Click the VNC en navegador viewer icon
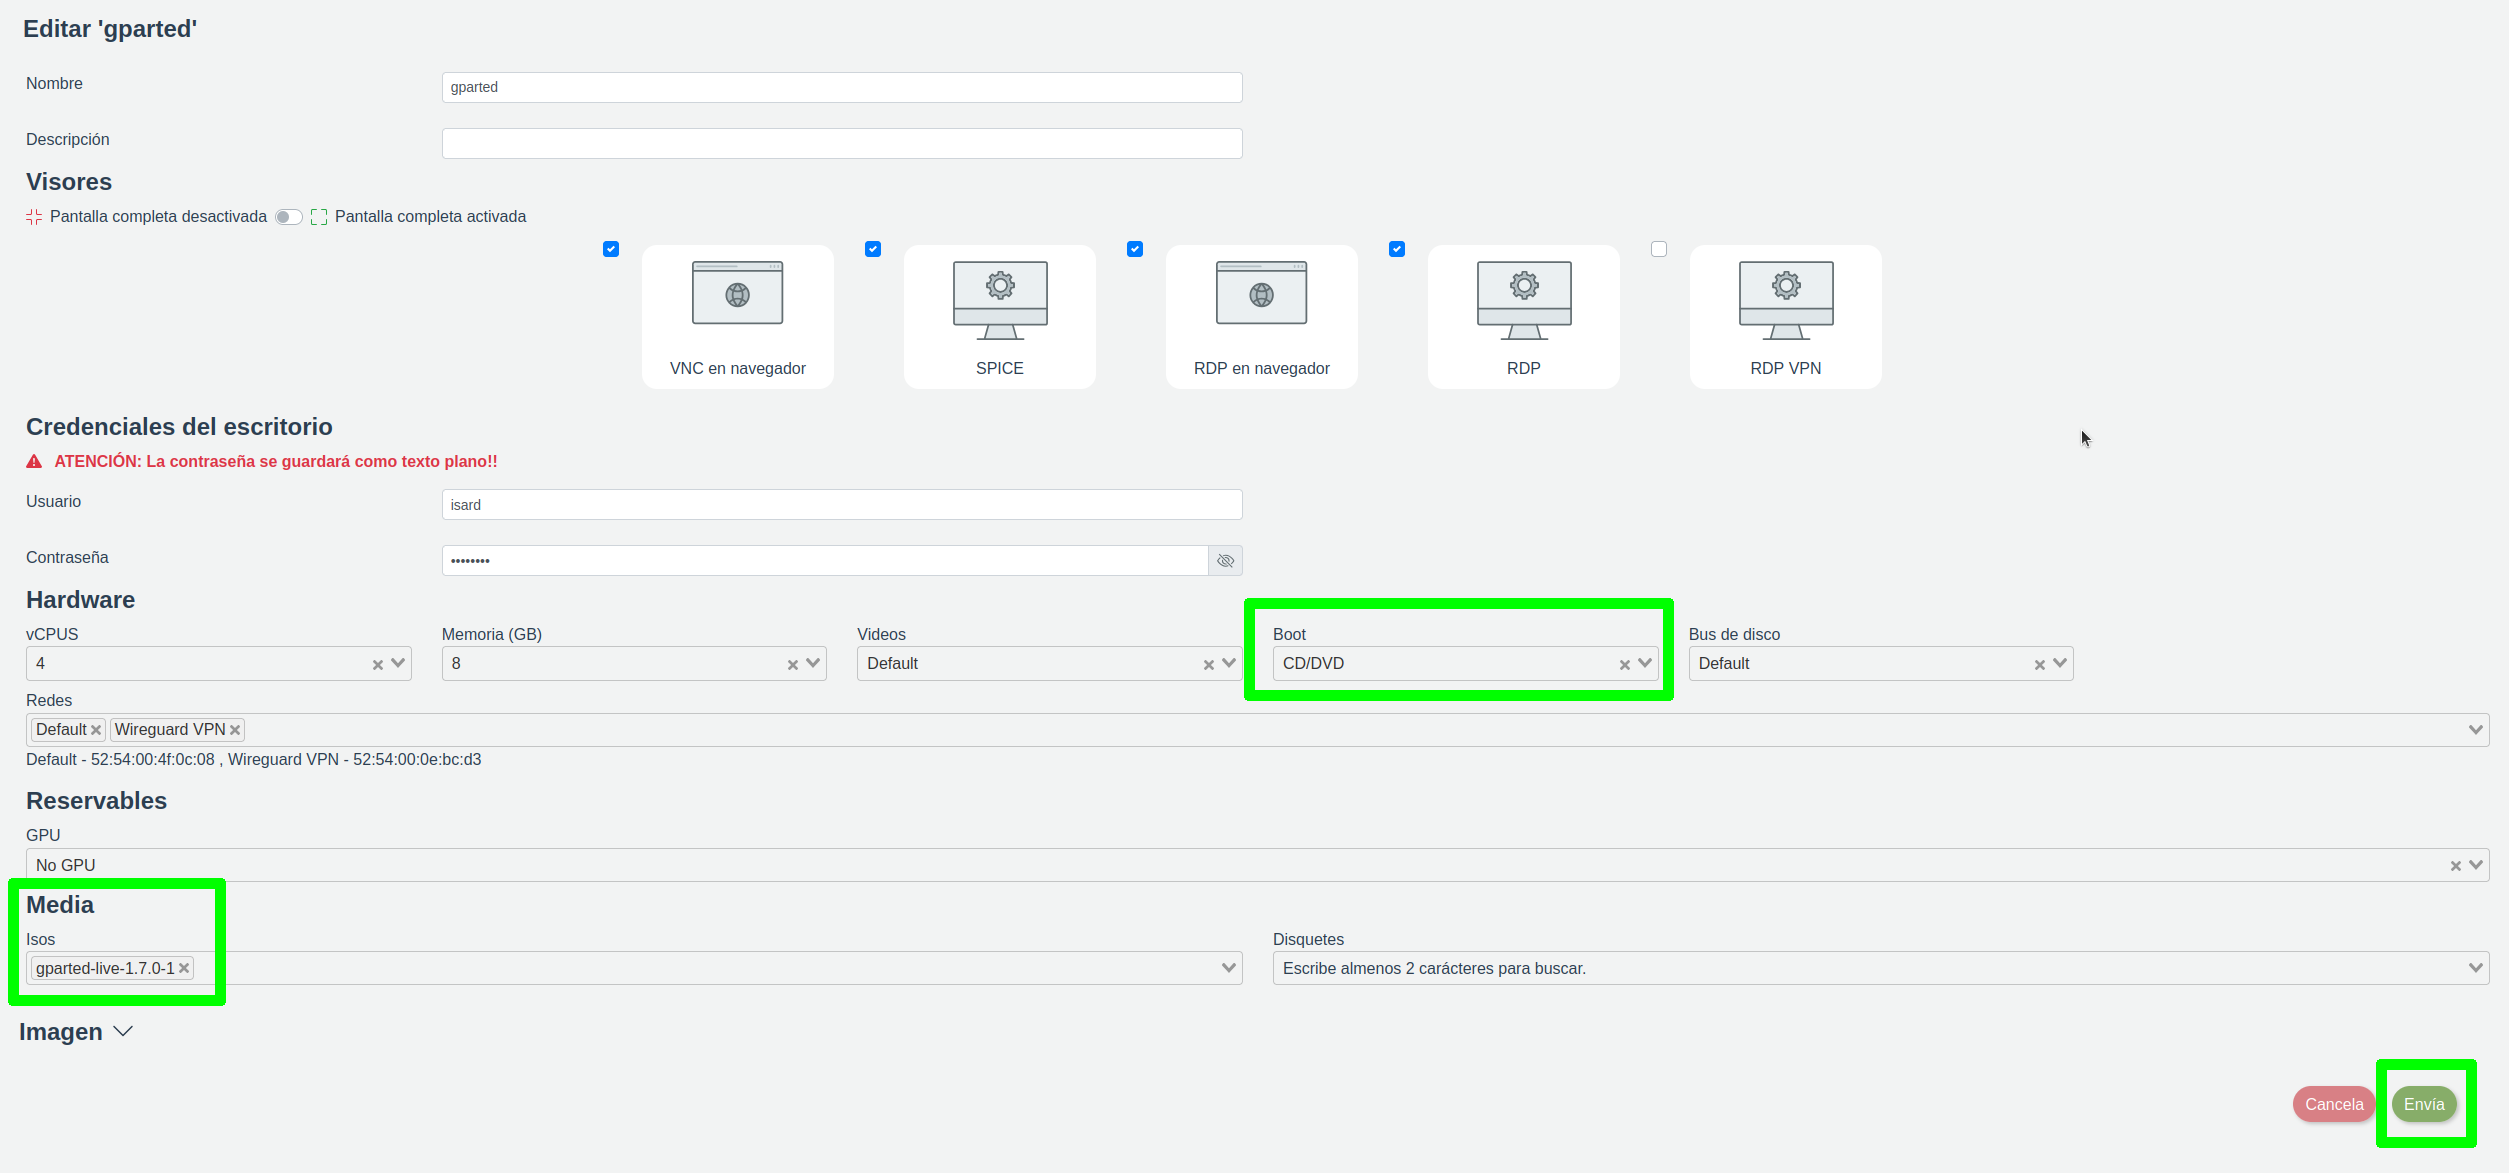 pyautogui.click(x=737, y=294)
